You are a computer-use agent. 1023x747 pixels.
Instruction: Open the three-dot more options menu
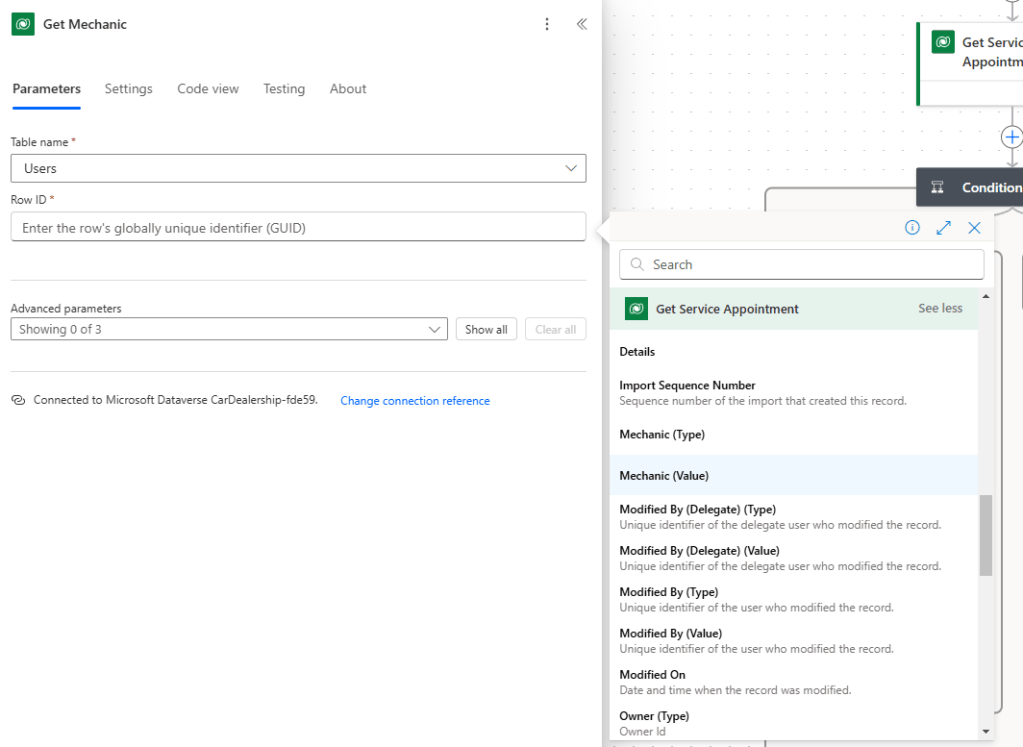click(x=547, y=24)
